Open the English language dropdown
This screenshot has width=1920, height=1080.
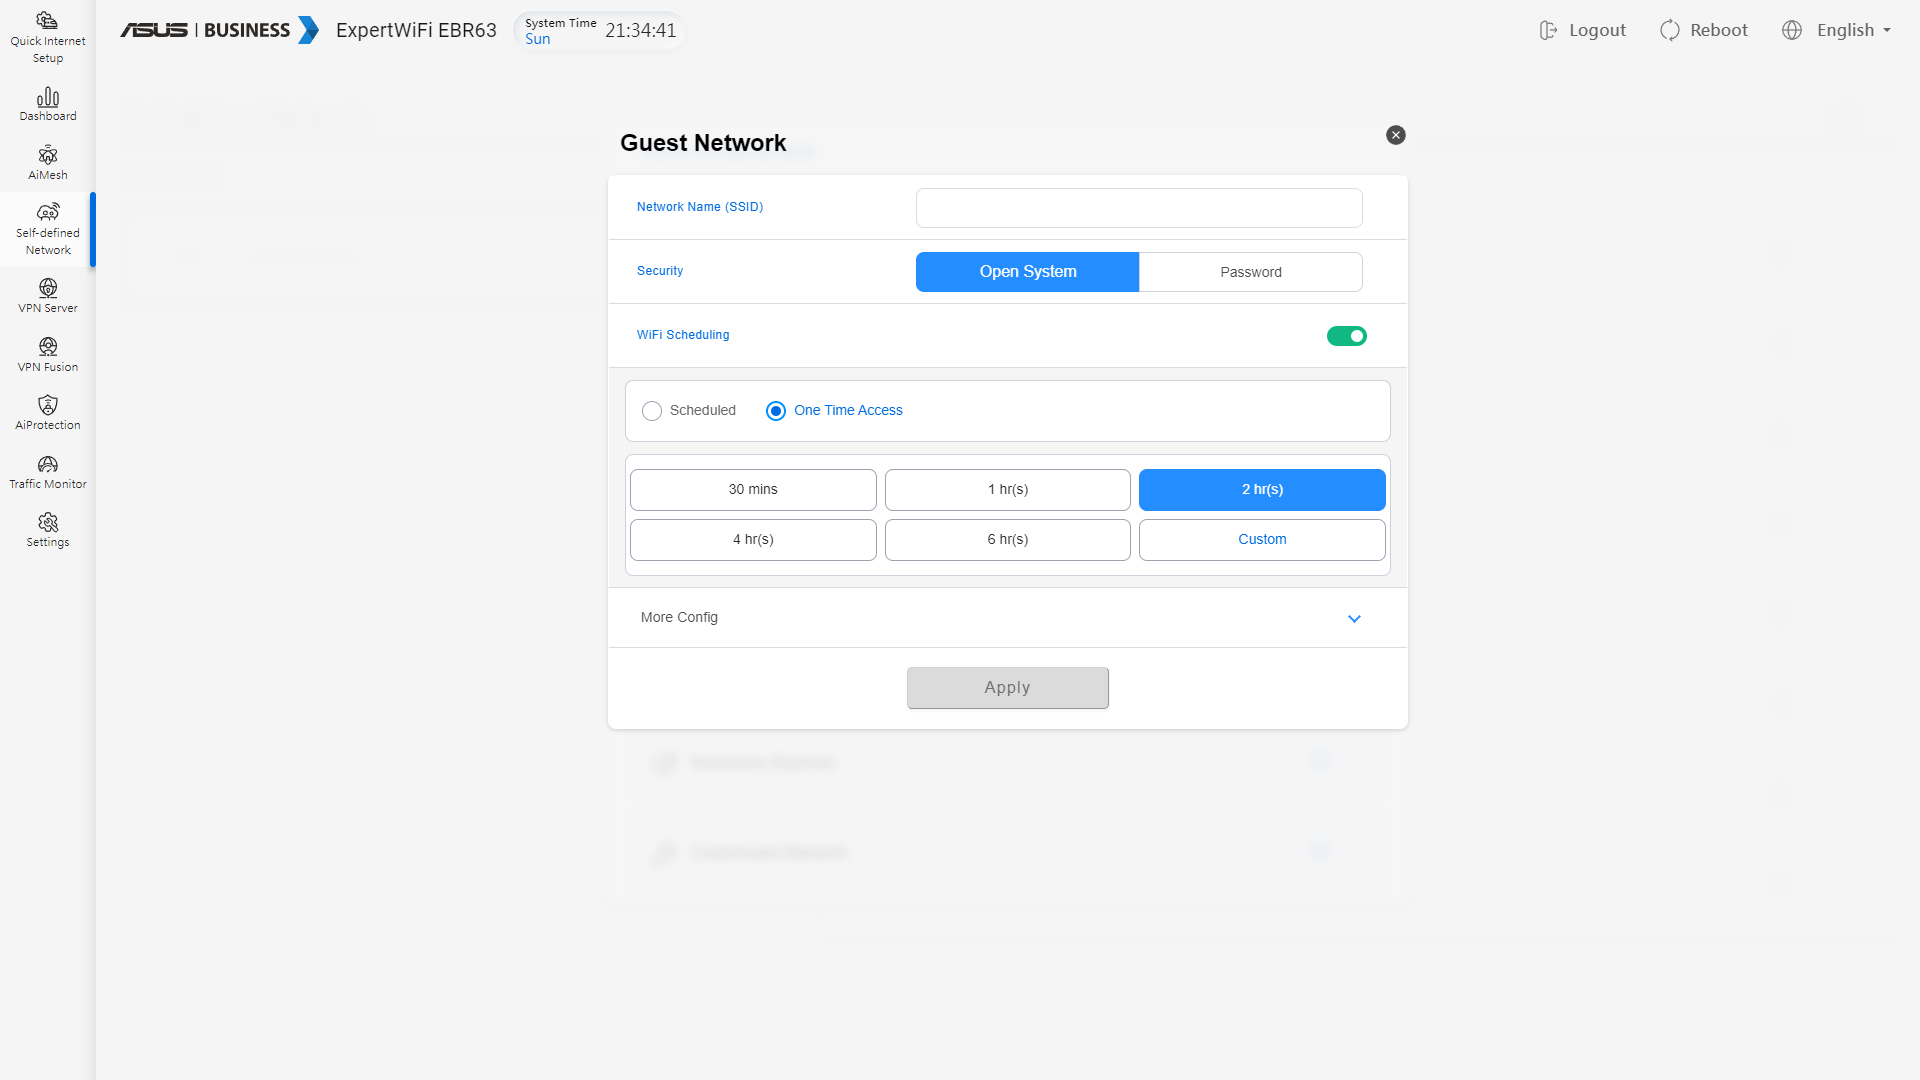pos(1837,30)
